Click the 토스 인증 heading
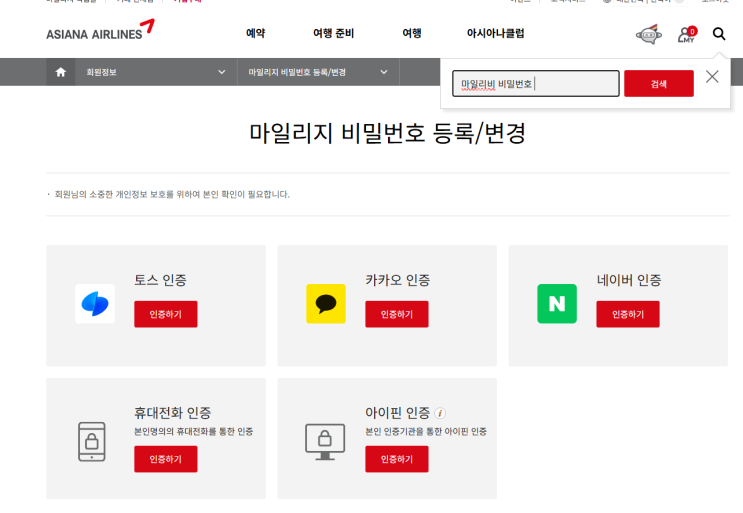Screen dimensions: 743x513 160,280
